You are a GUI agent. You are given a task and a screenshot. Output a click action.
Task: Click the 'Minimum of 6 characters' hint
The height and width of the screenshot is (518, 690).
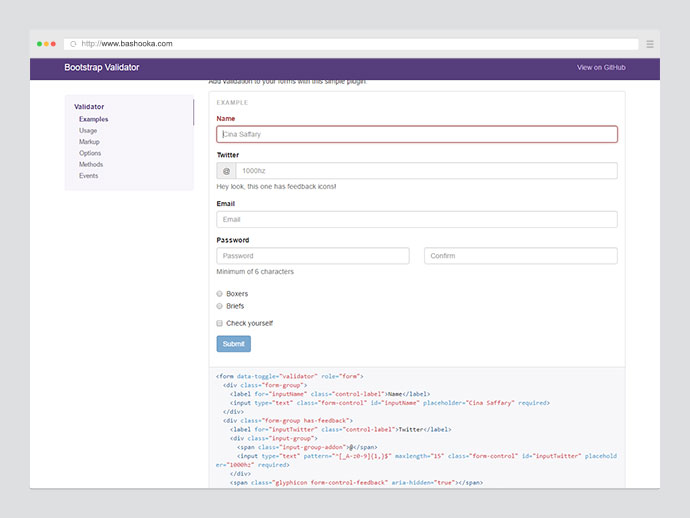pyautogui.click(x=255, y=272)
